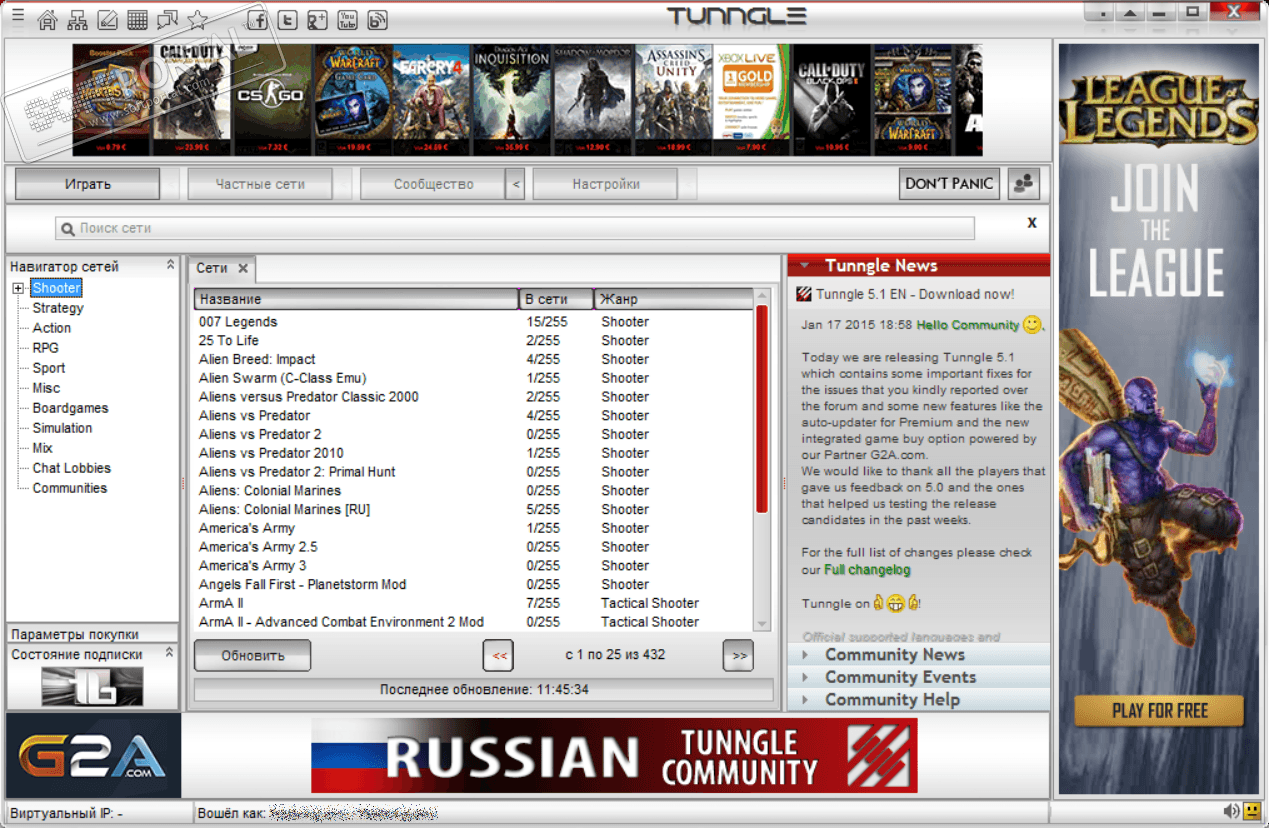The width and height of the screenshot is (1269, 828).
Task: Mute sound with the speaker icon
Action: coord(1230,810)
